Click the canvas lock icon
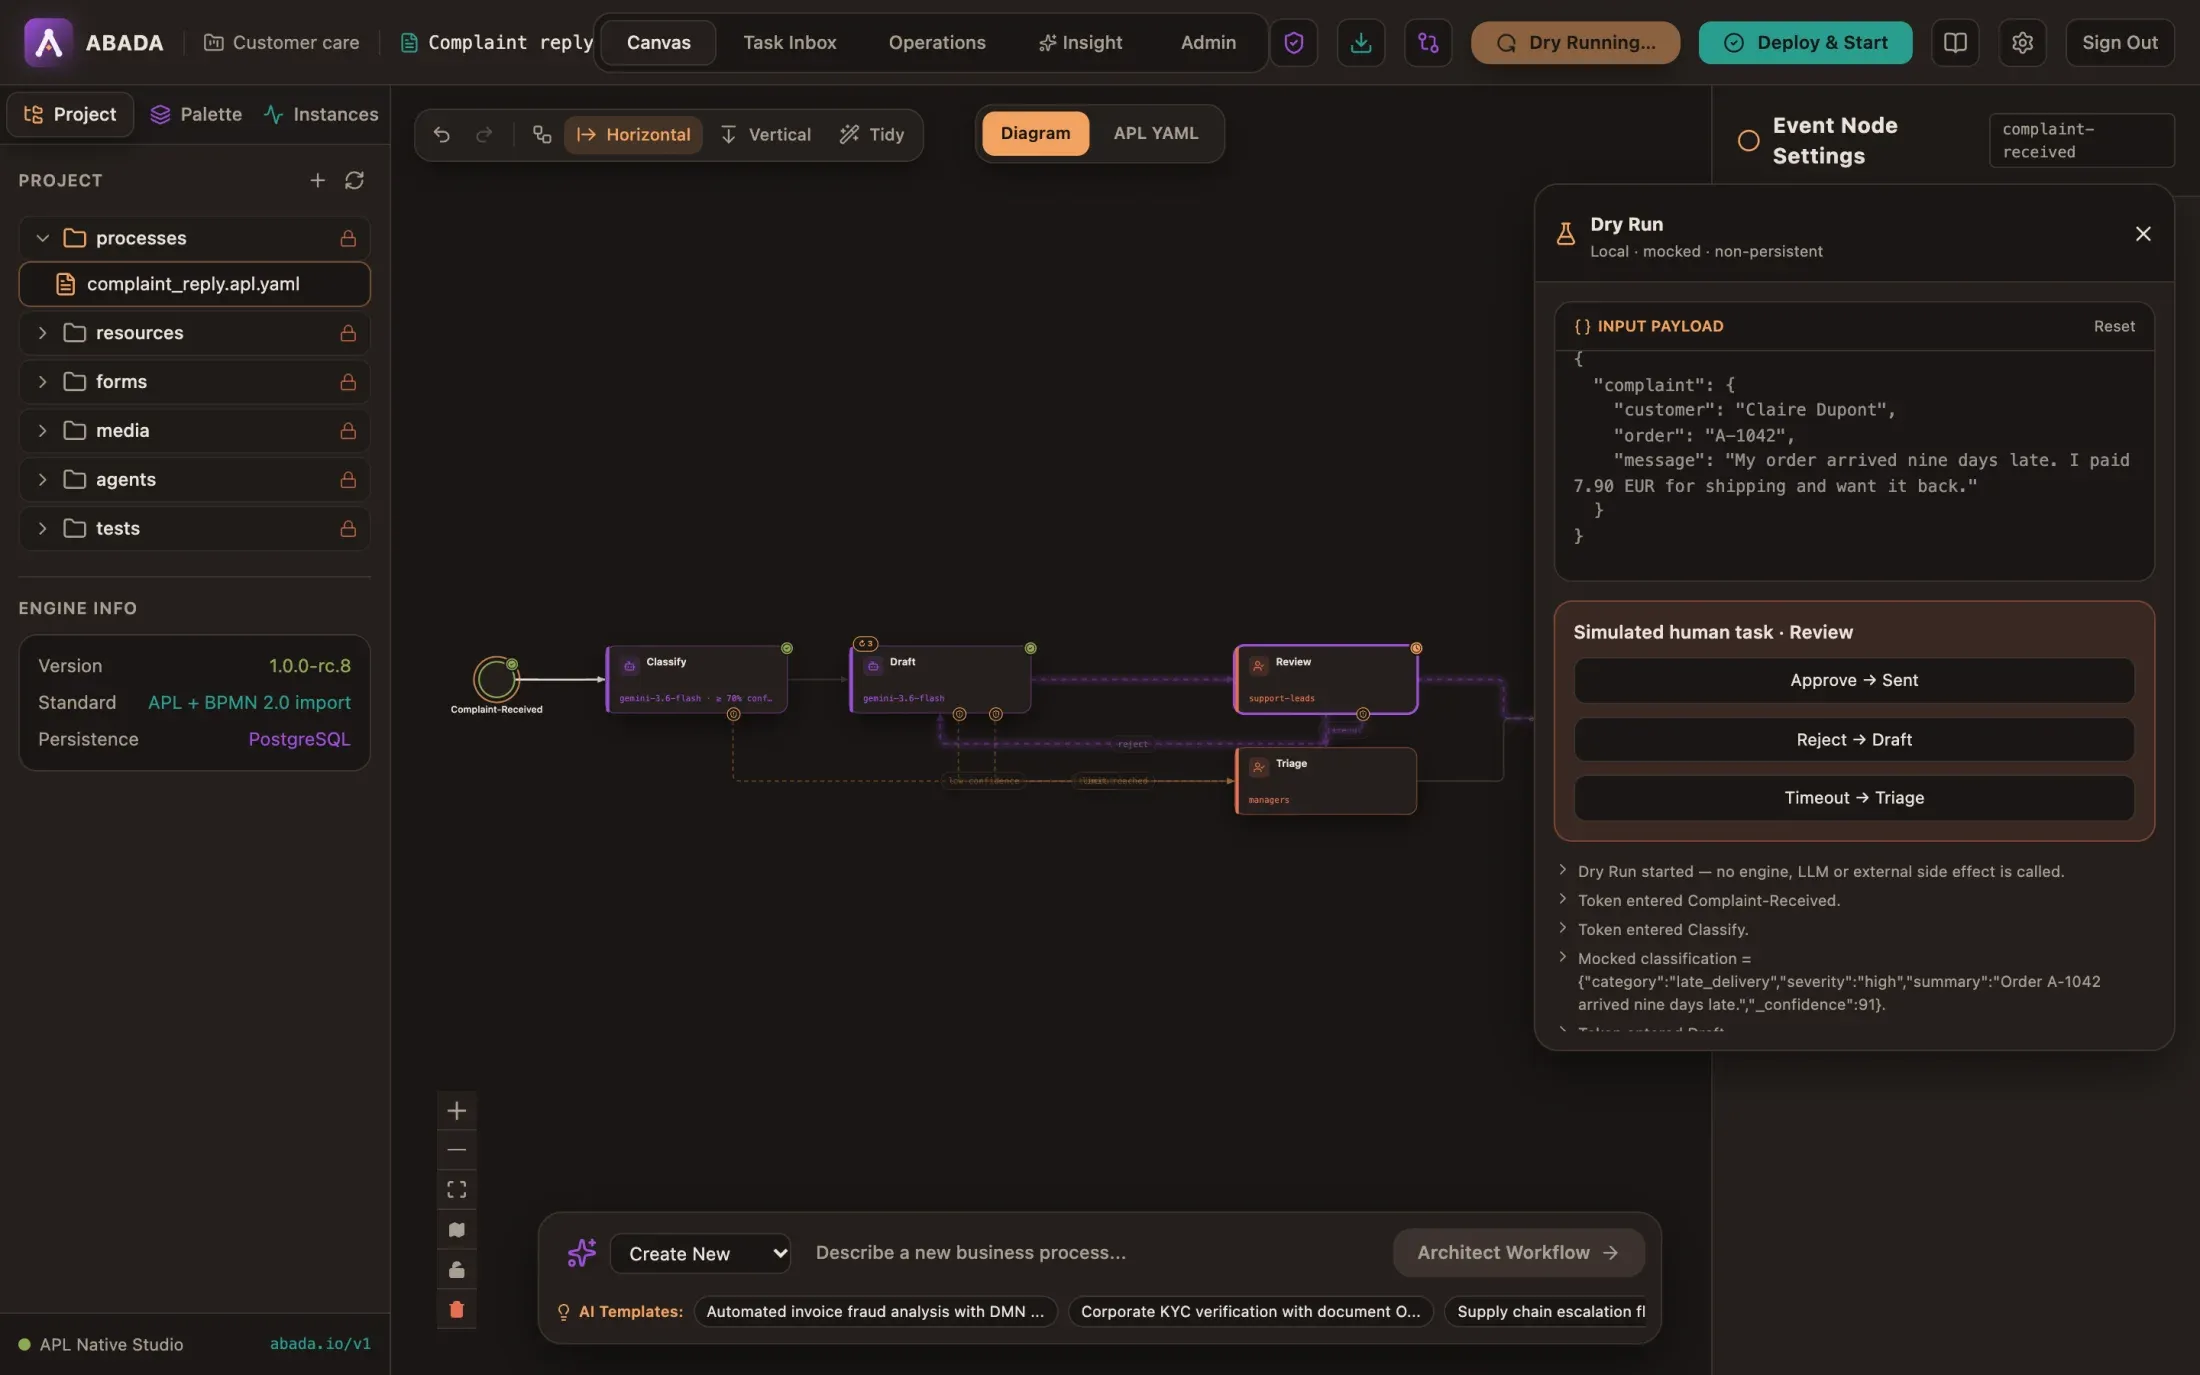 pyautogui.click(x=456, y=1269)
